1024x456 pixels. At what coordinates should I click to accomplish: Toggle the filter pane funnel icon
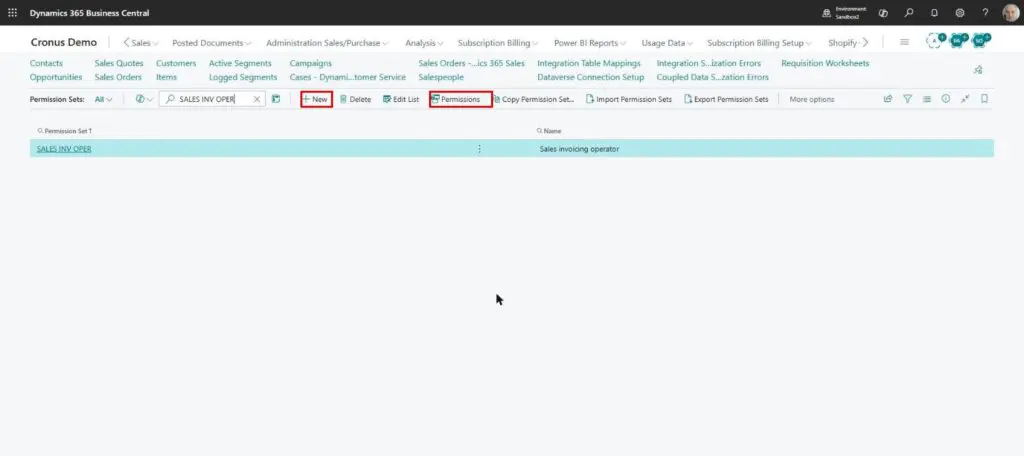click(908, 99)
